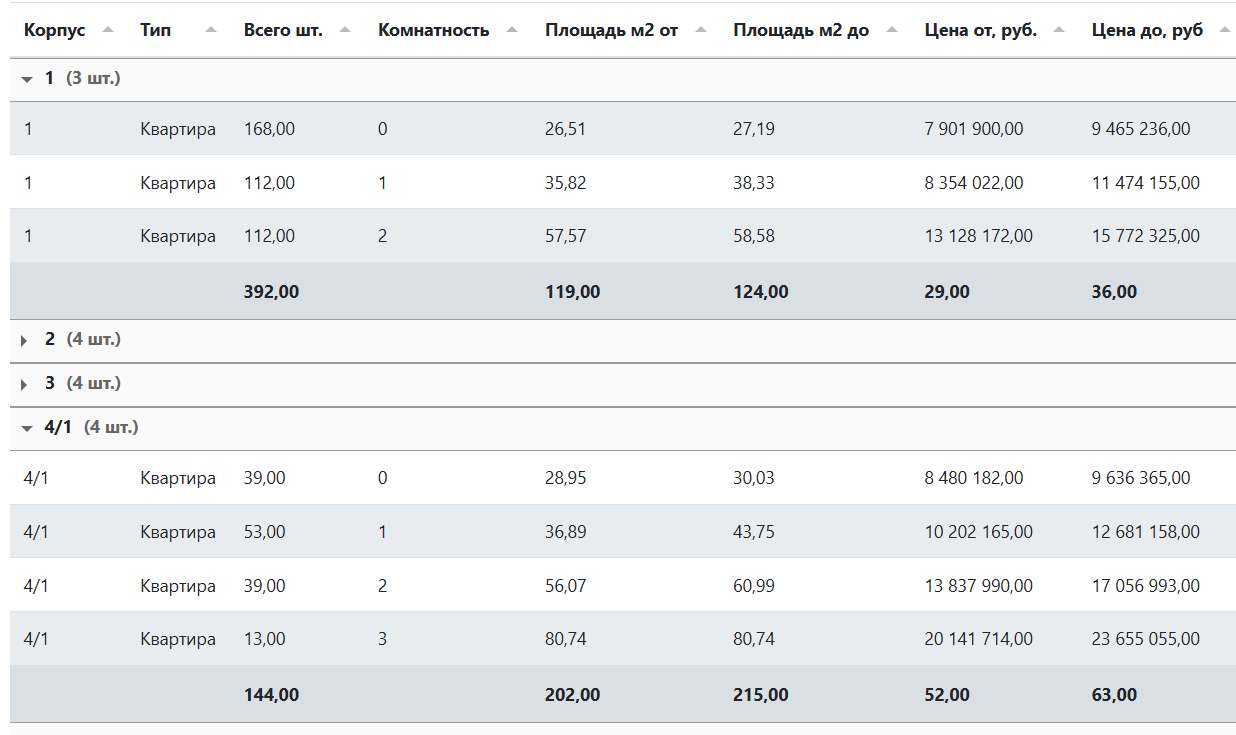
Task: Click sort arrow icon next to Тип
Action: 211,30
